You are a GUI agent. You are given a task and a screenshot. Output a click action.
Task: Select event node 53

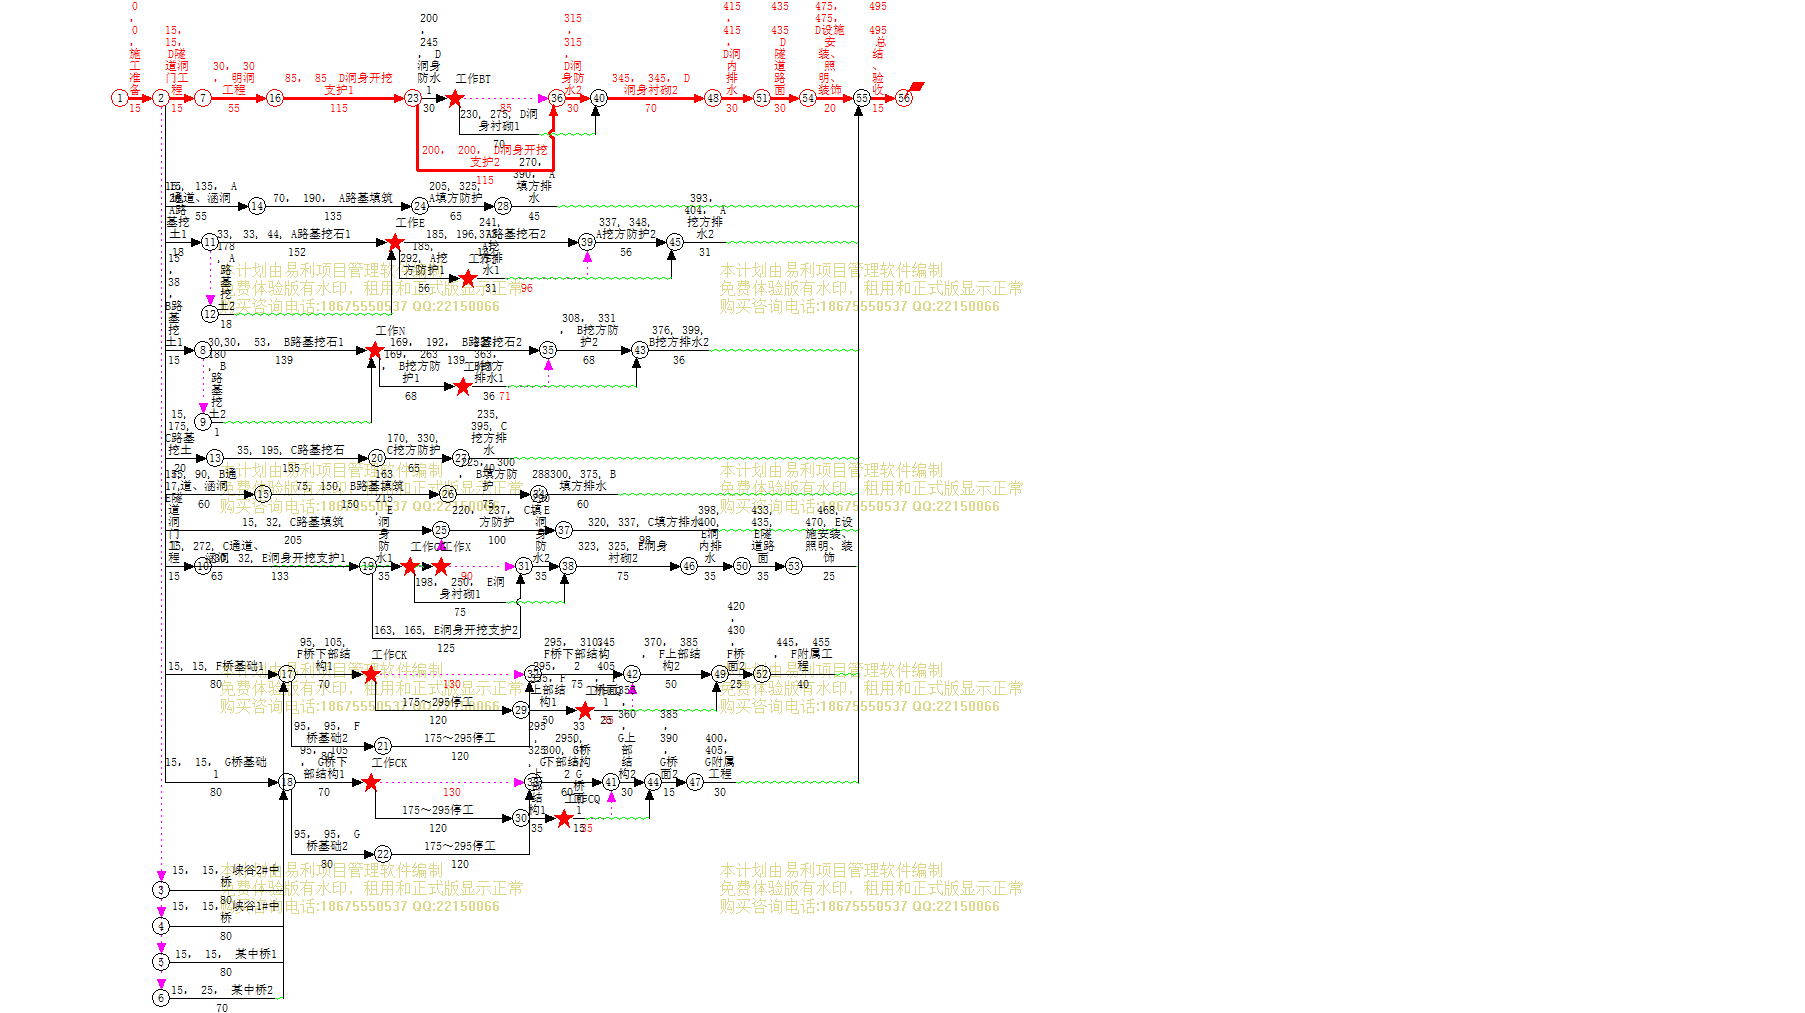tap(794, 566)
